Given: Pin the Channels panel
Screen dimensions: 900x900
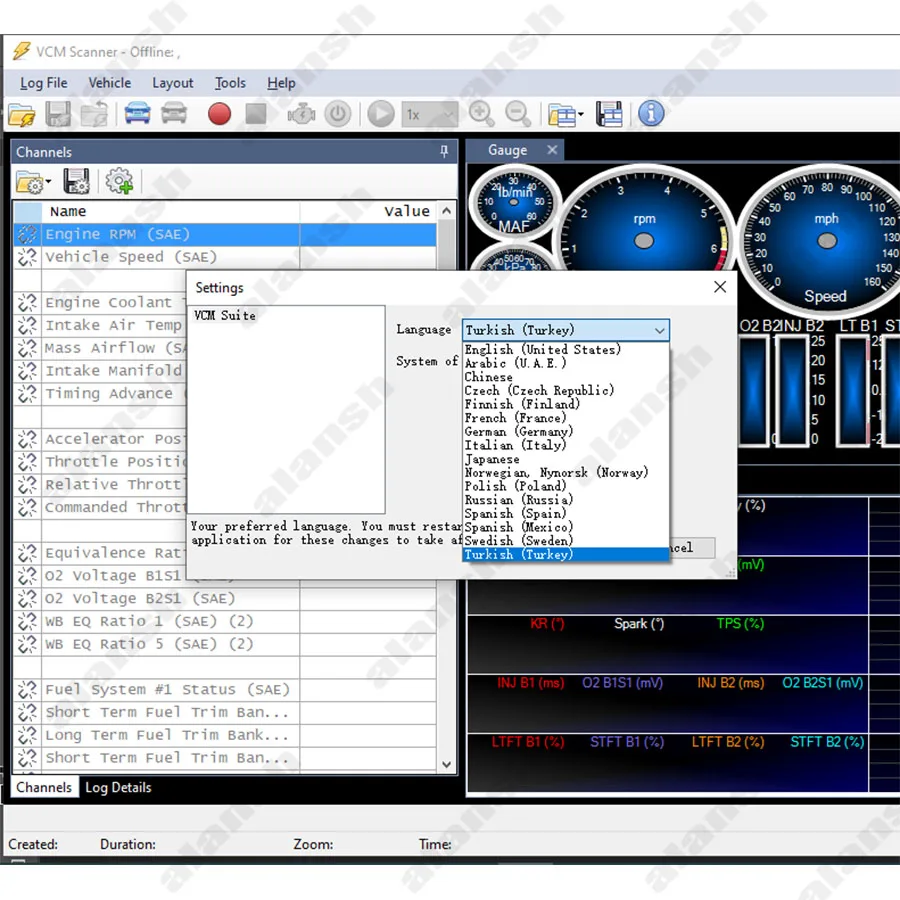Looking at the screenshot, I should tap(444, 152).
